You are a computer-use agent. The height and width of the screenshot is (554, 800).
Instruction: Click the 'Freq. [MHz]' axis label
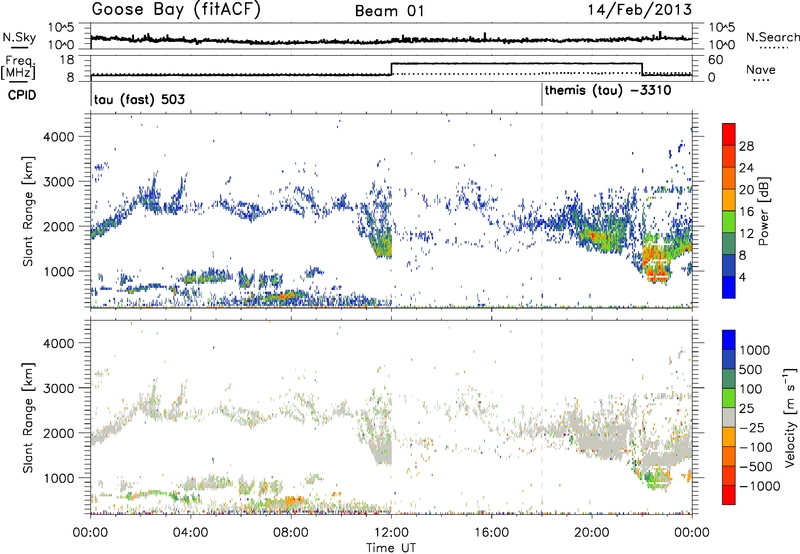[18, 68]
